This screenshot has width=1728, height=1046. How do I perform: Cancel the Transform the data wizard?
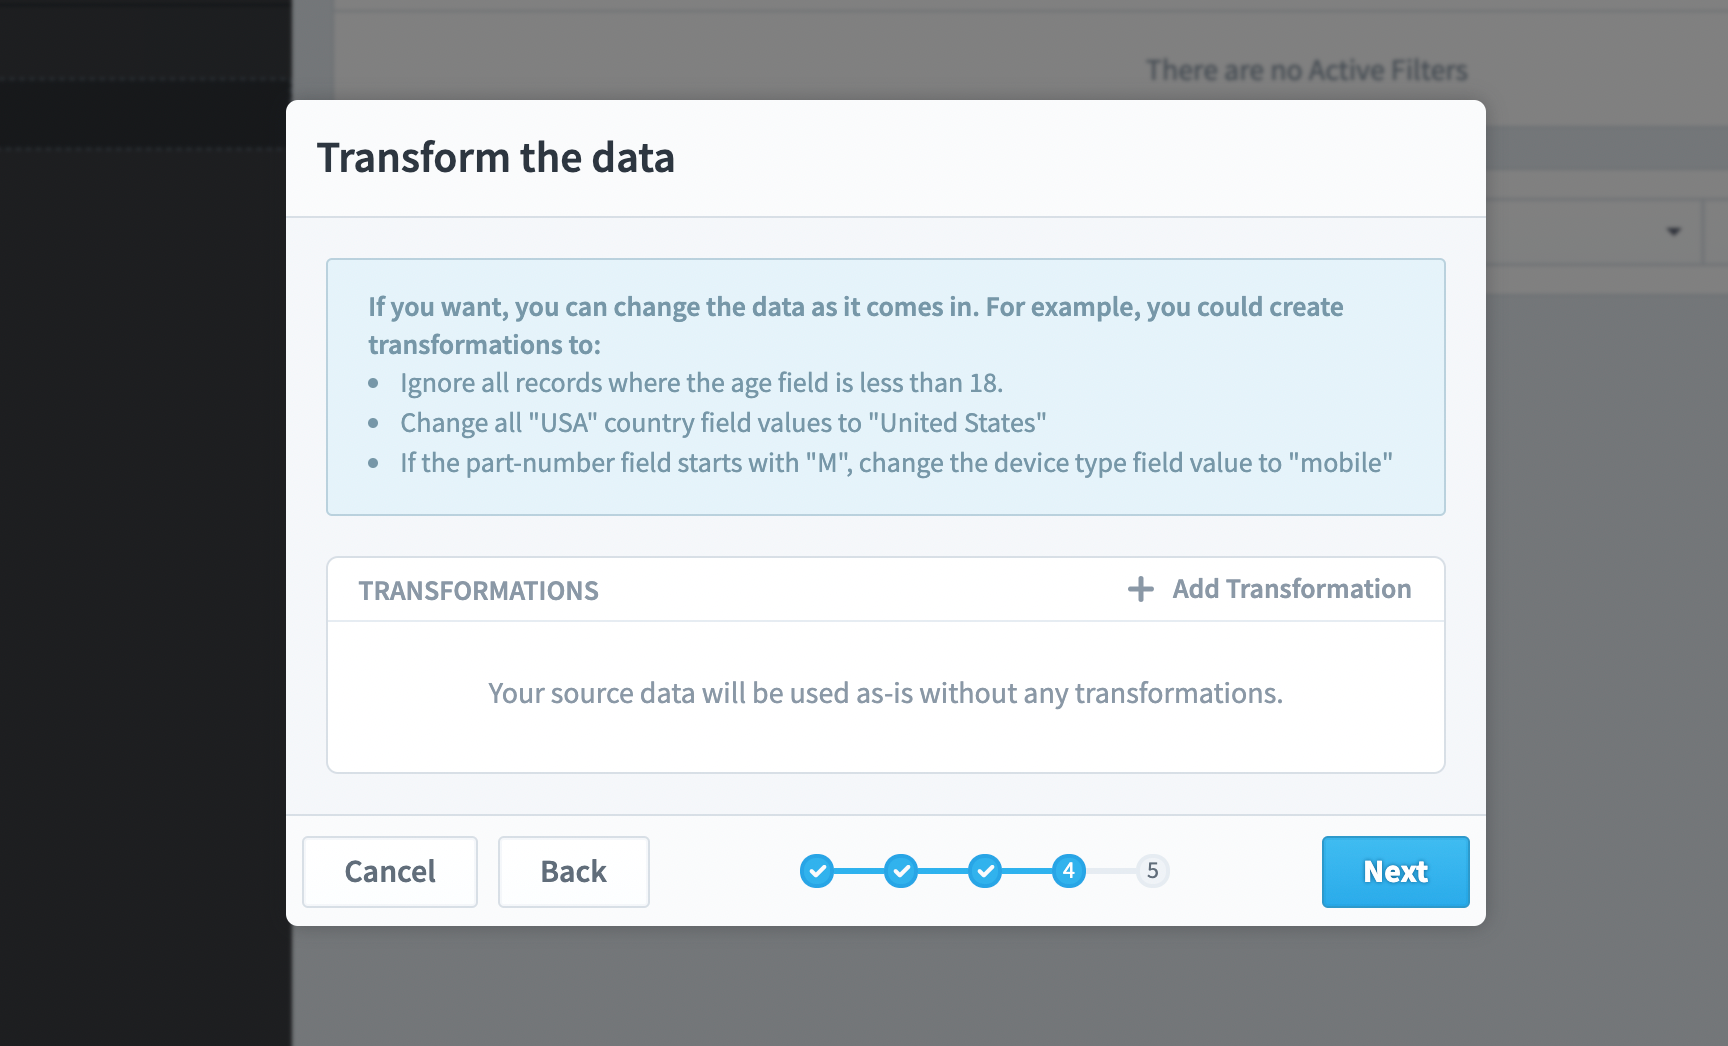point(390,872)
